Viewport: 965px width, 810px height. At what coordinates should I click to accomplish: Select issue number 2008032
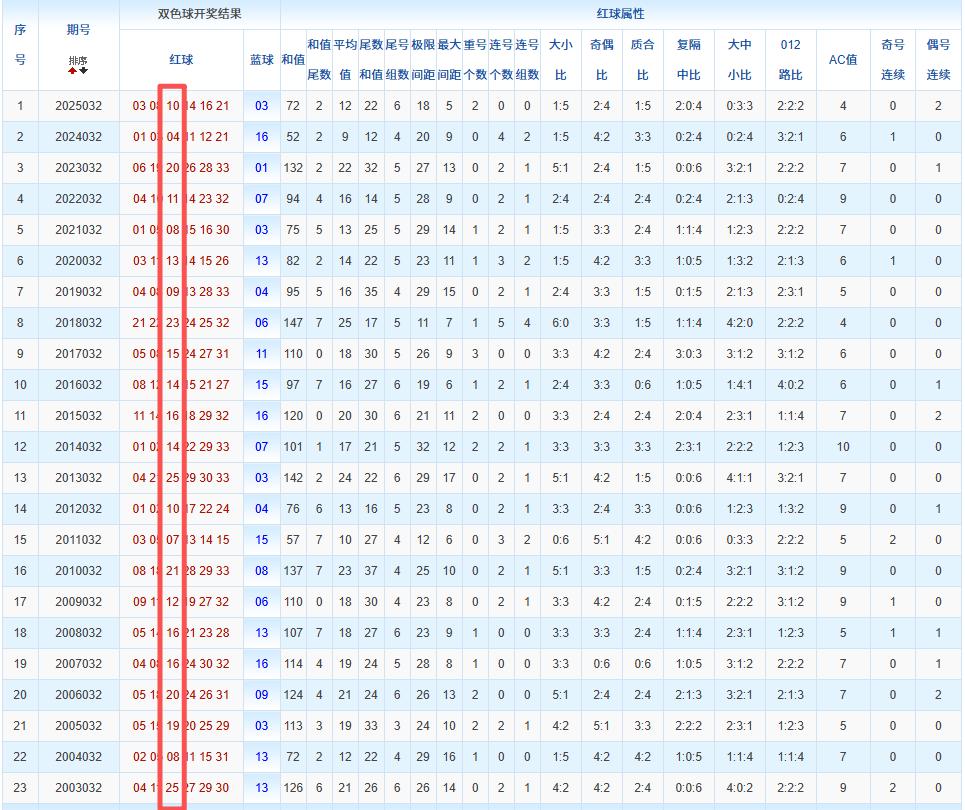tap(79, 633)
